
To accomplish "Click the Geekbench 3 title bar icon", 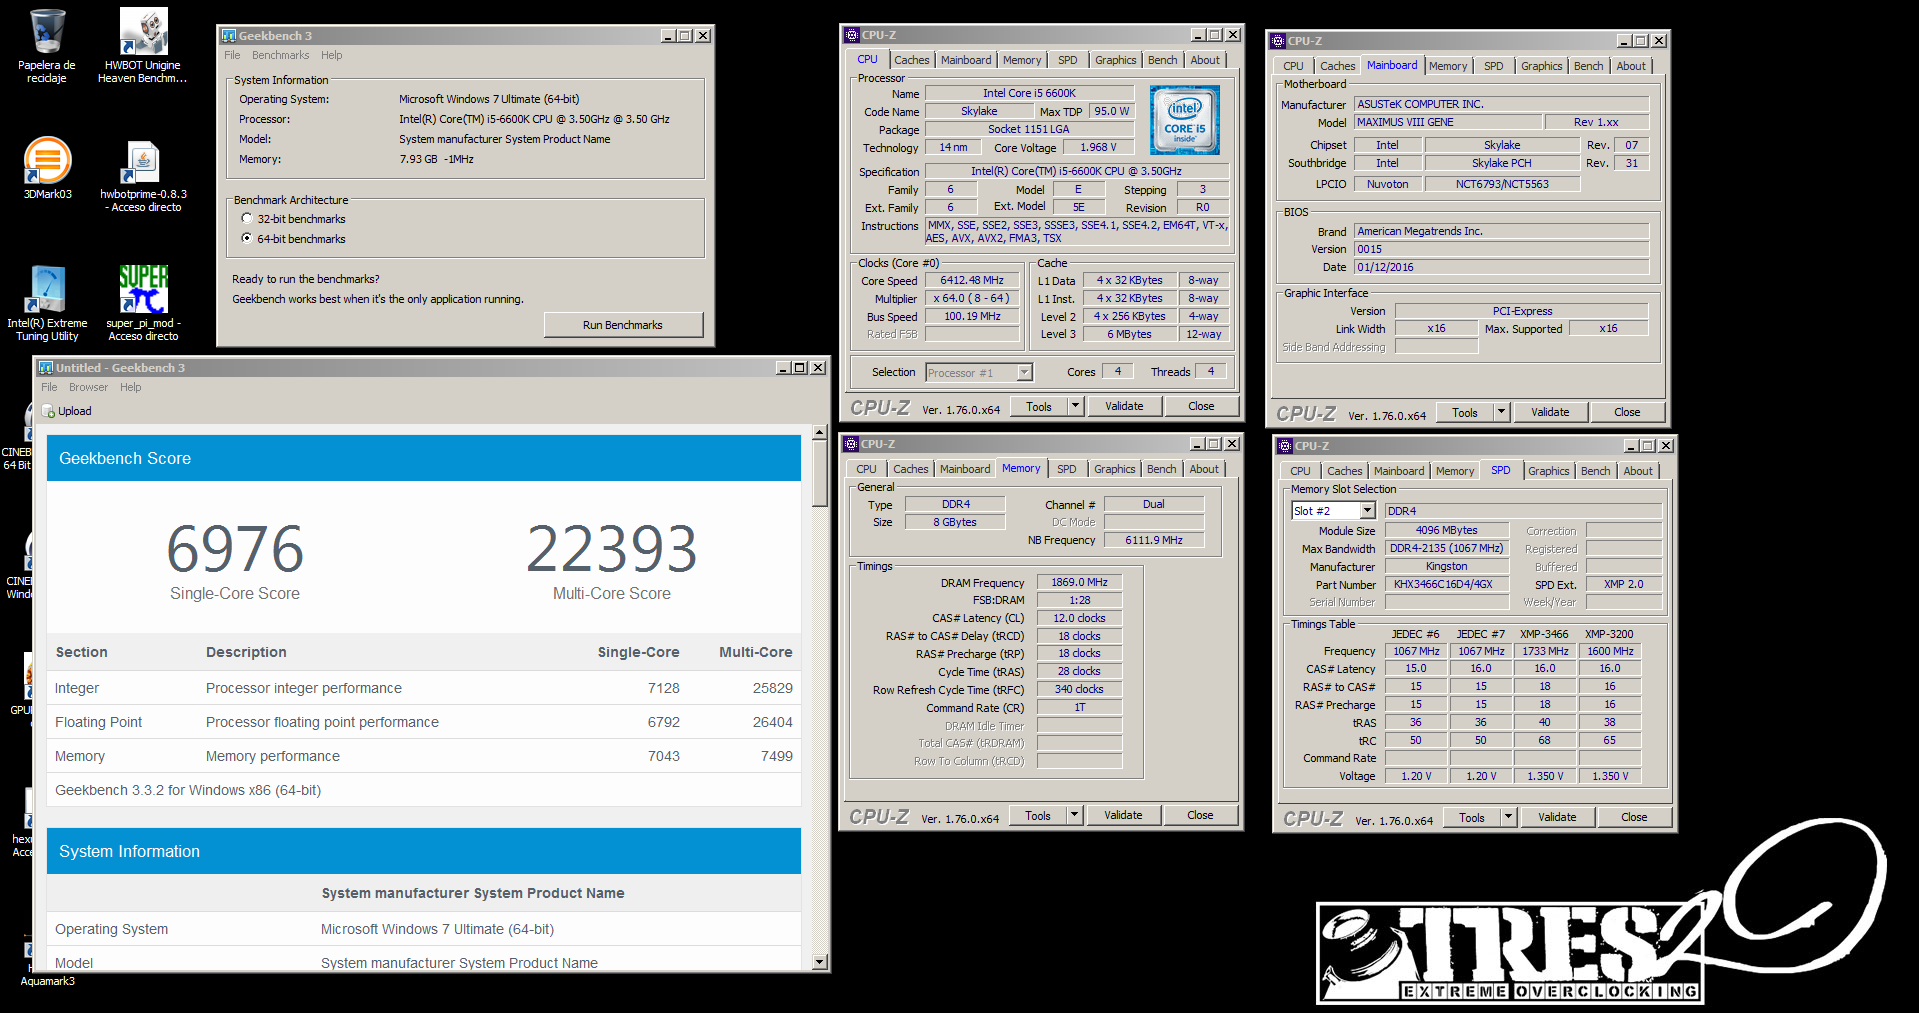I will point(228,36).
